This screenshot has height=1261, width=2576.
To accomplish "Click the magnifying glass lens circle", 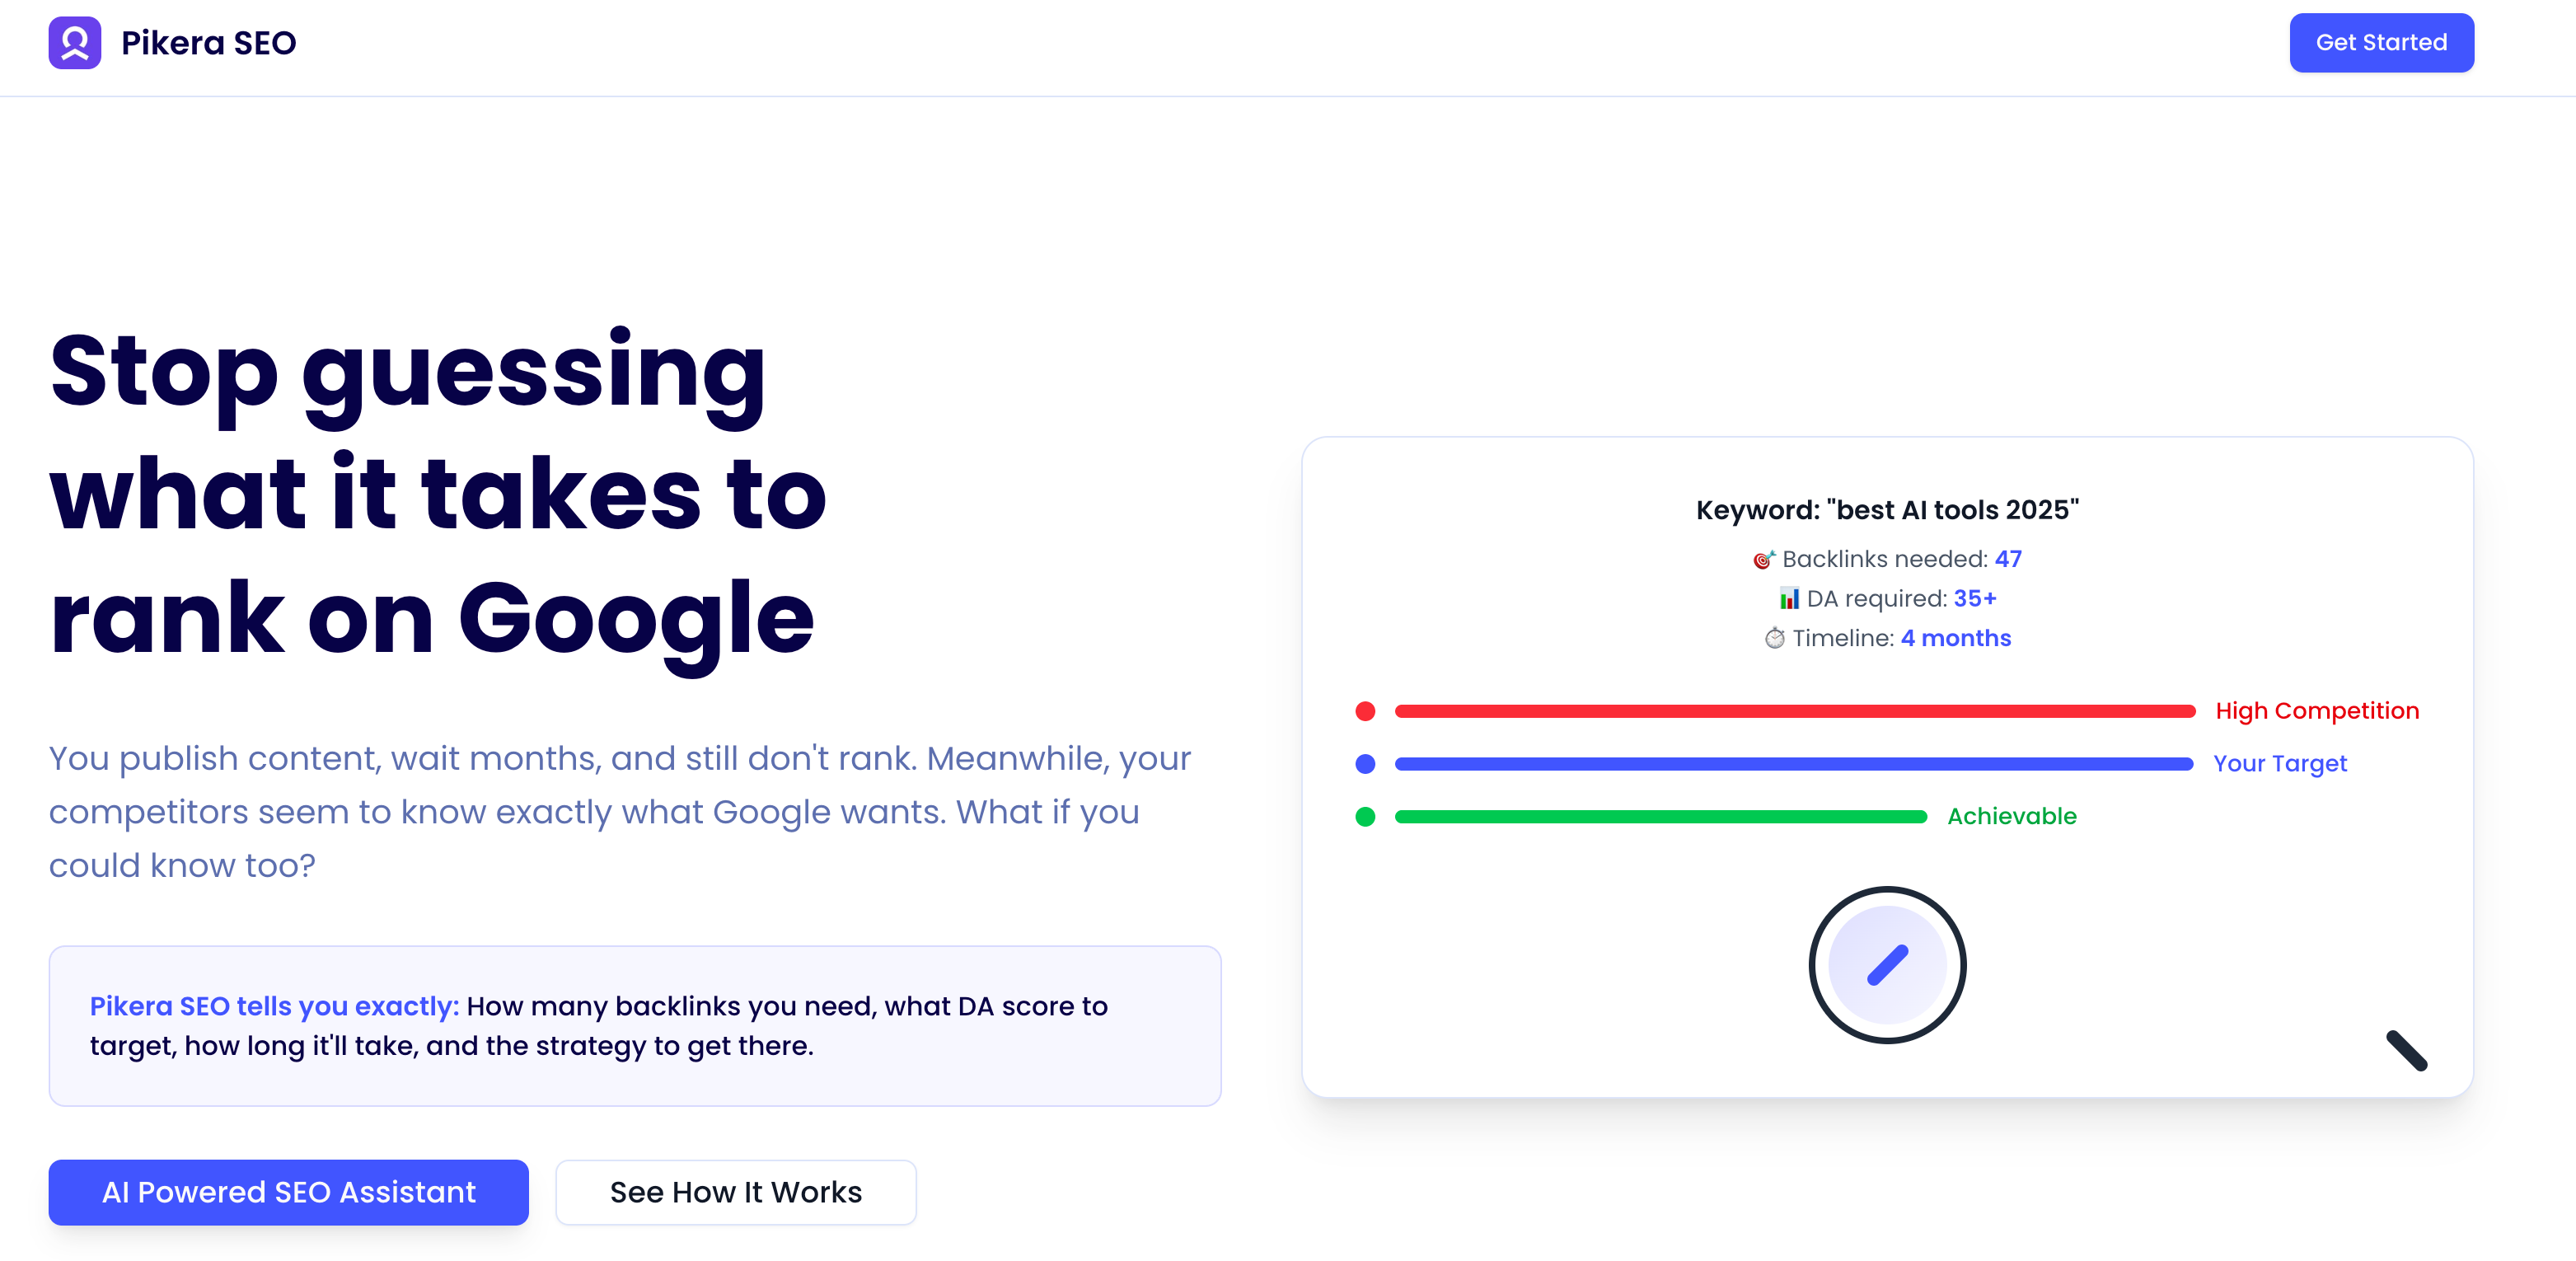I will coord(1887,965).
